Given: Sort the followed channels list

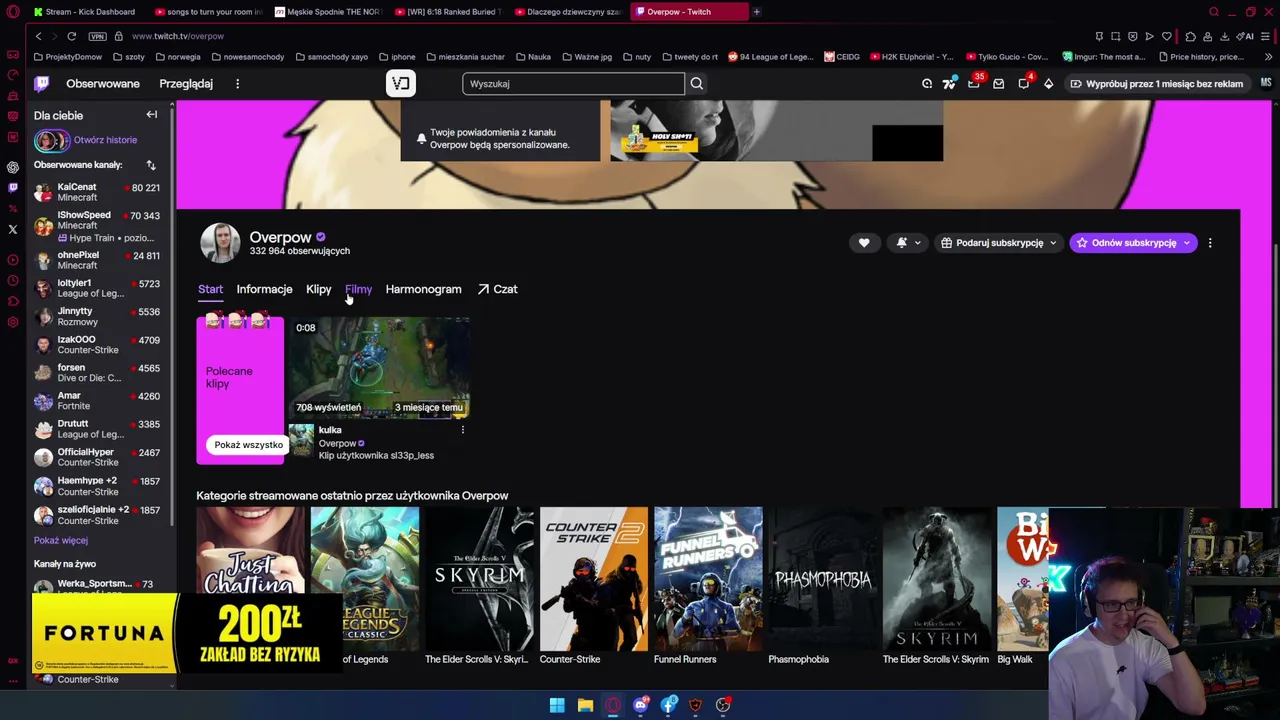Looking at the screenshot, I should click(151, 165).
